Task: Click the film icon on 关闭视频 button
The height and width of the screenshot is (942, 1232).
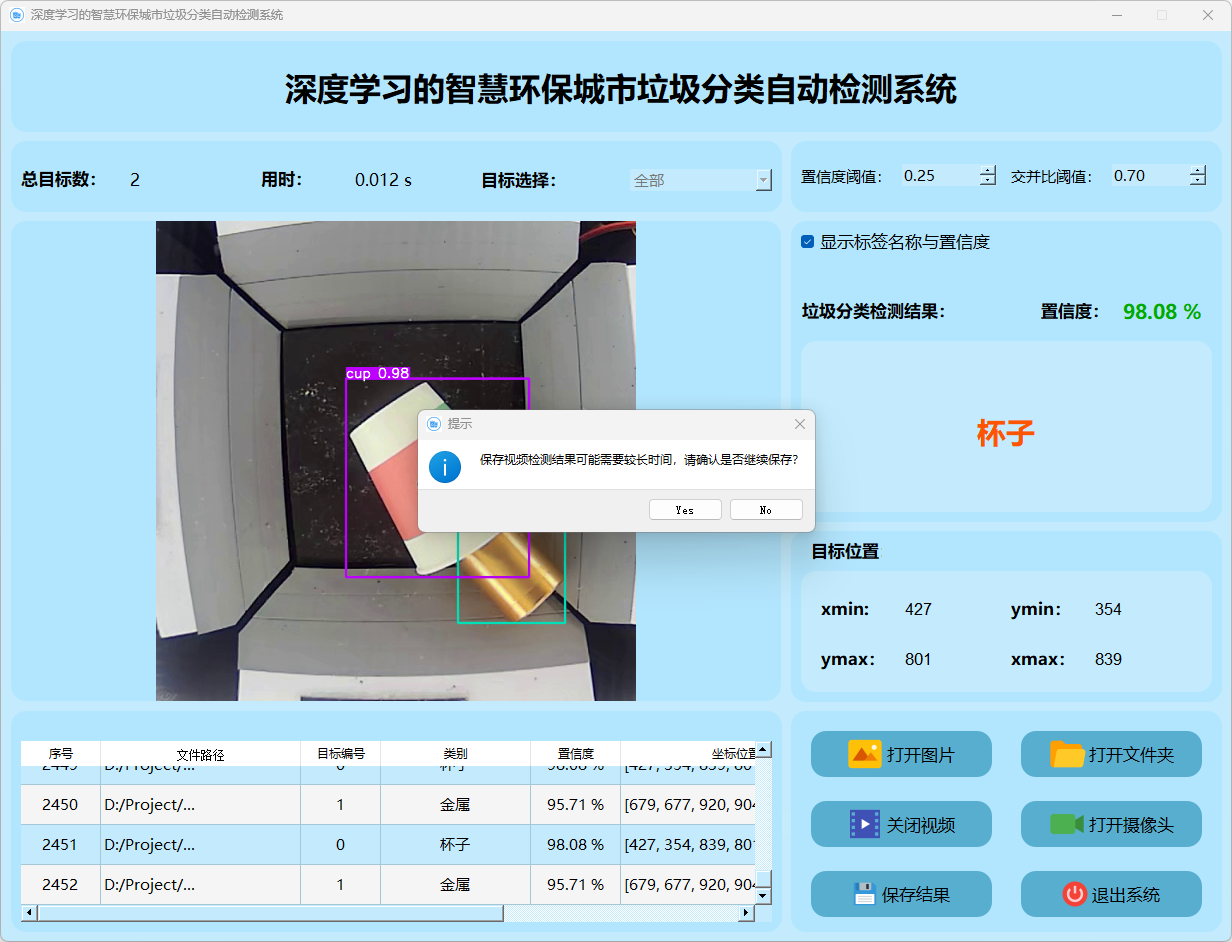Action: coord(864,824)
